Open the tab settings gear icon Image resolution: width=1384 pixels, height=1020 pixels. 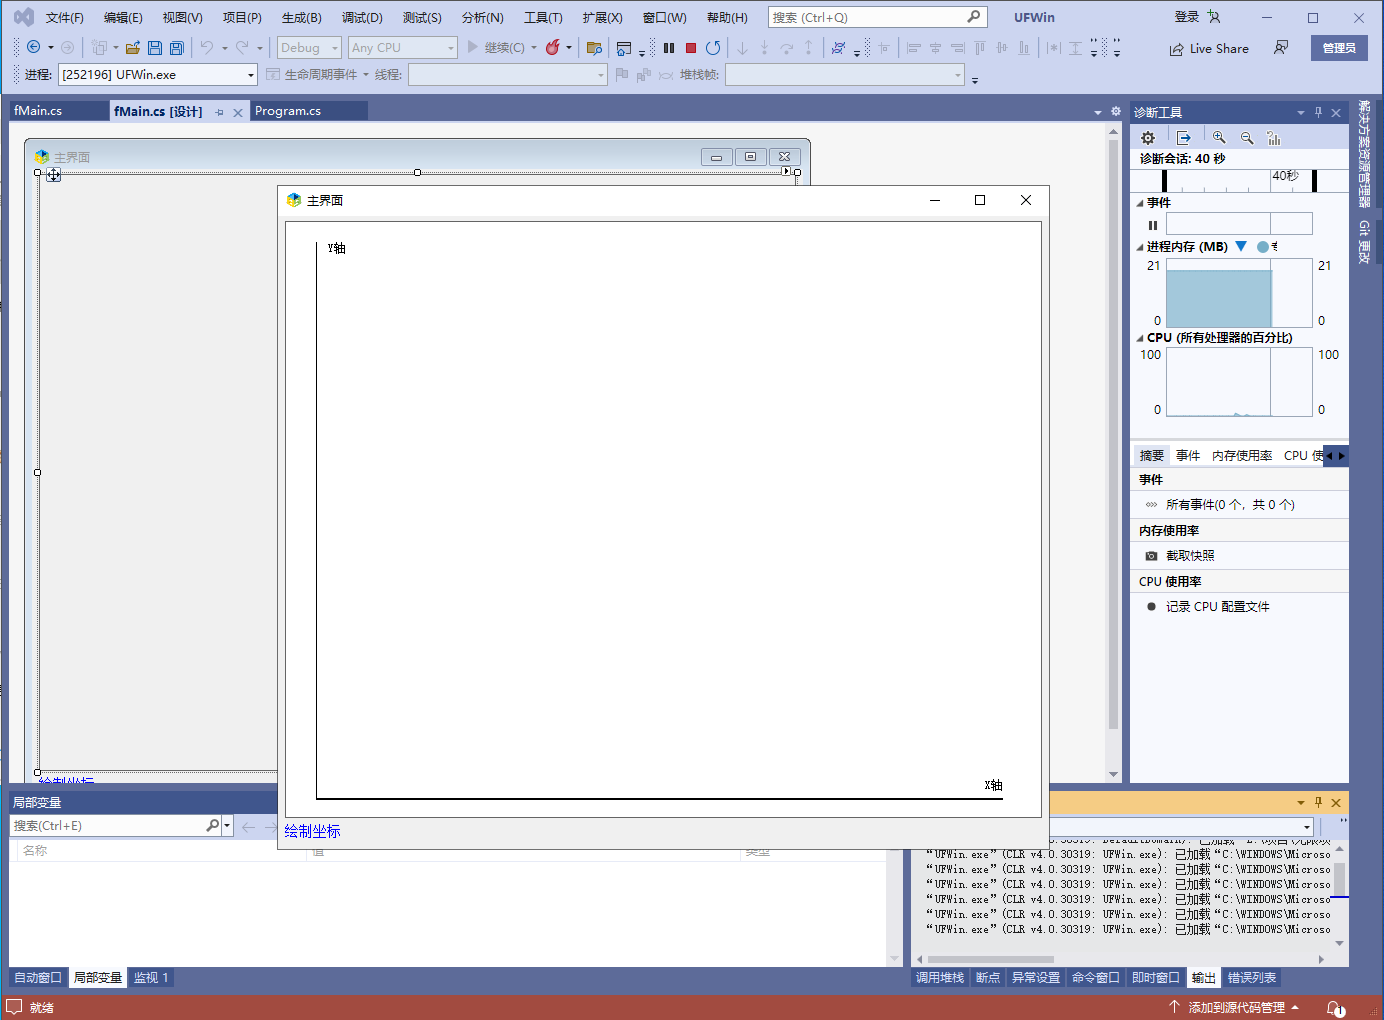tap(1116, 111)
